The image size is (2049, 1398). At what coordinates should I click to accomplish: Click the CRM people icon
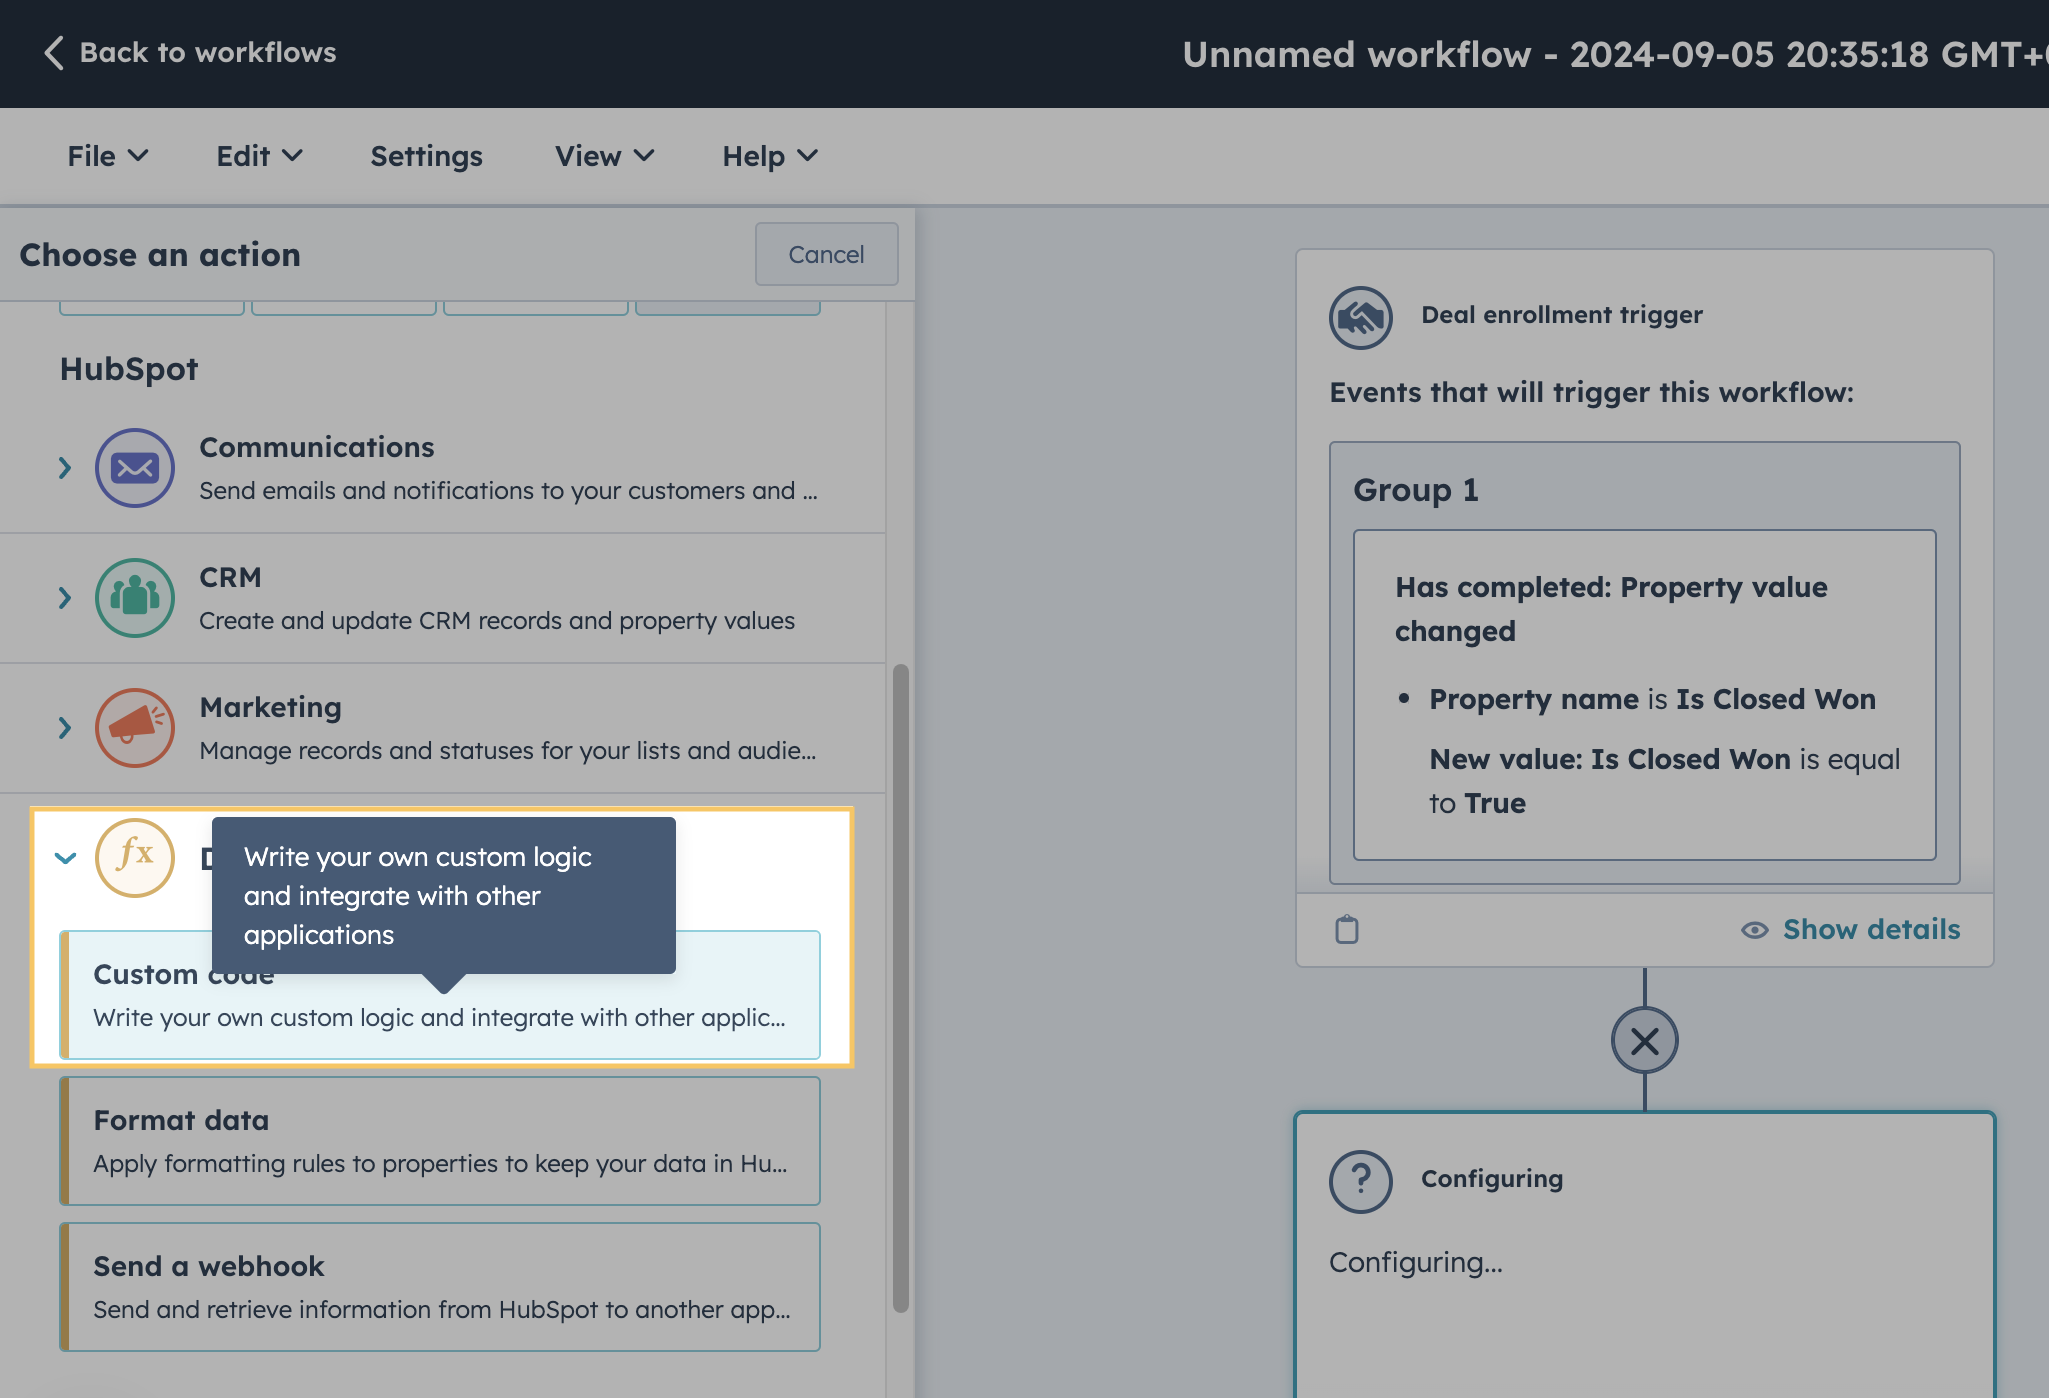click(x=135, y=598)
